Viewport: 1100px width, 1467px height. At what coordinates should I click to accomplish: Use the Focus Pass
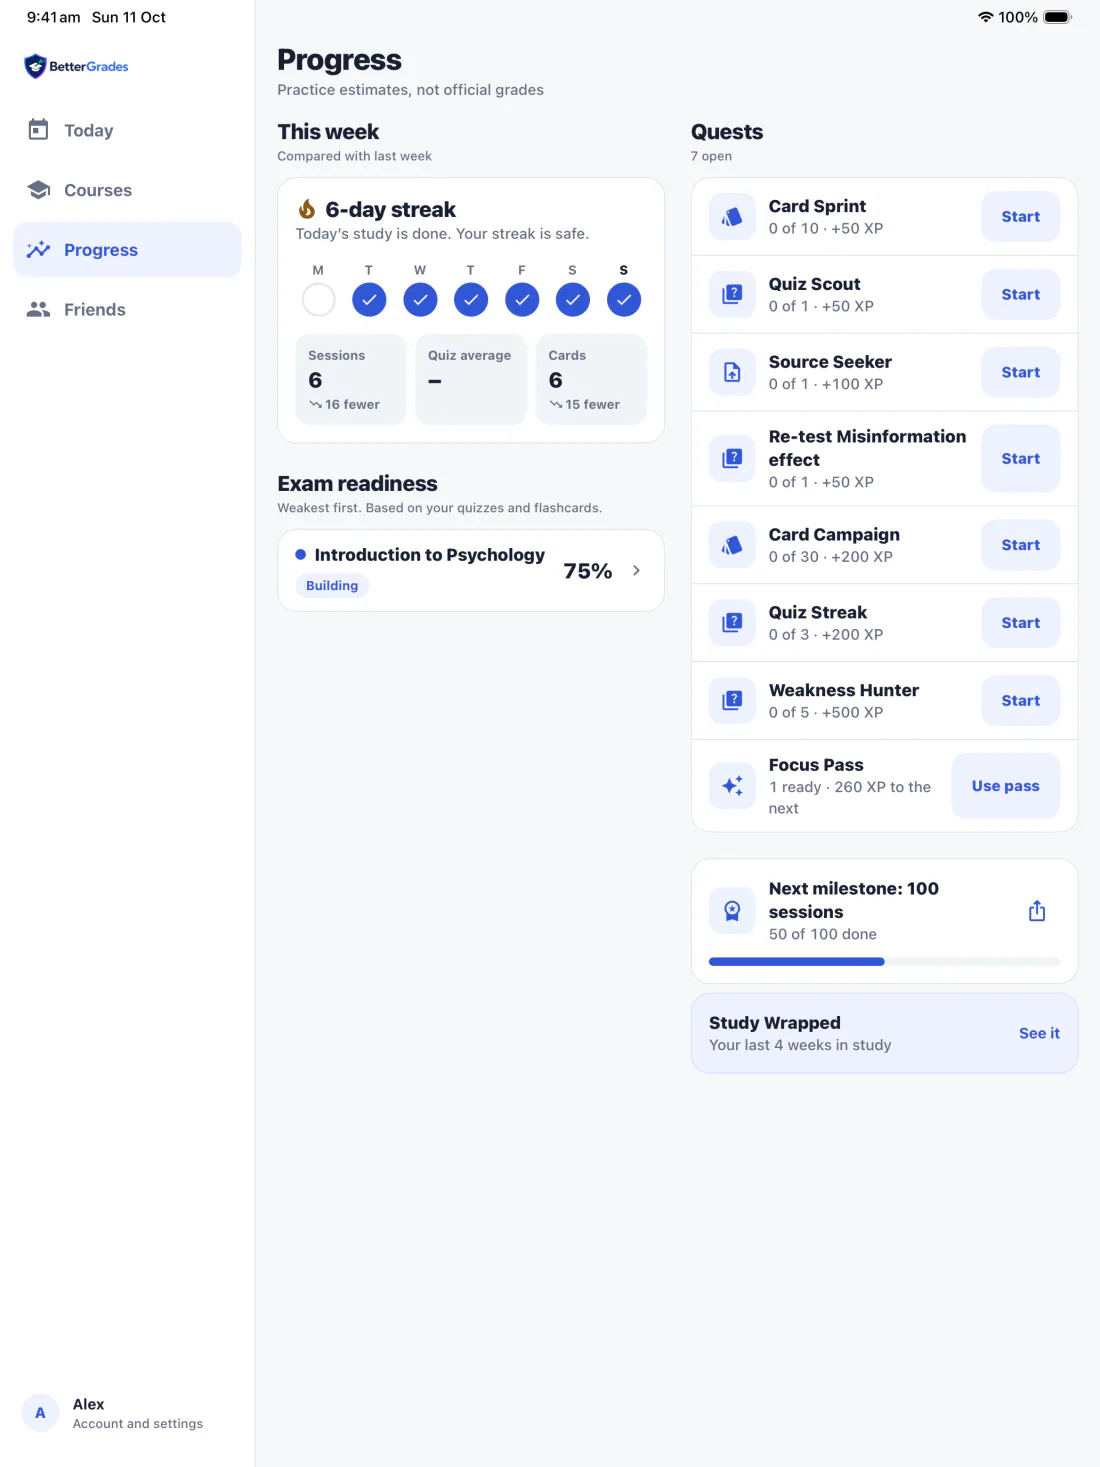1006,786
